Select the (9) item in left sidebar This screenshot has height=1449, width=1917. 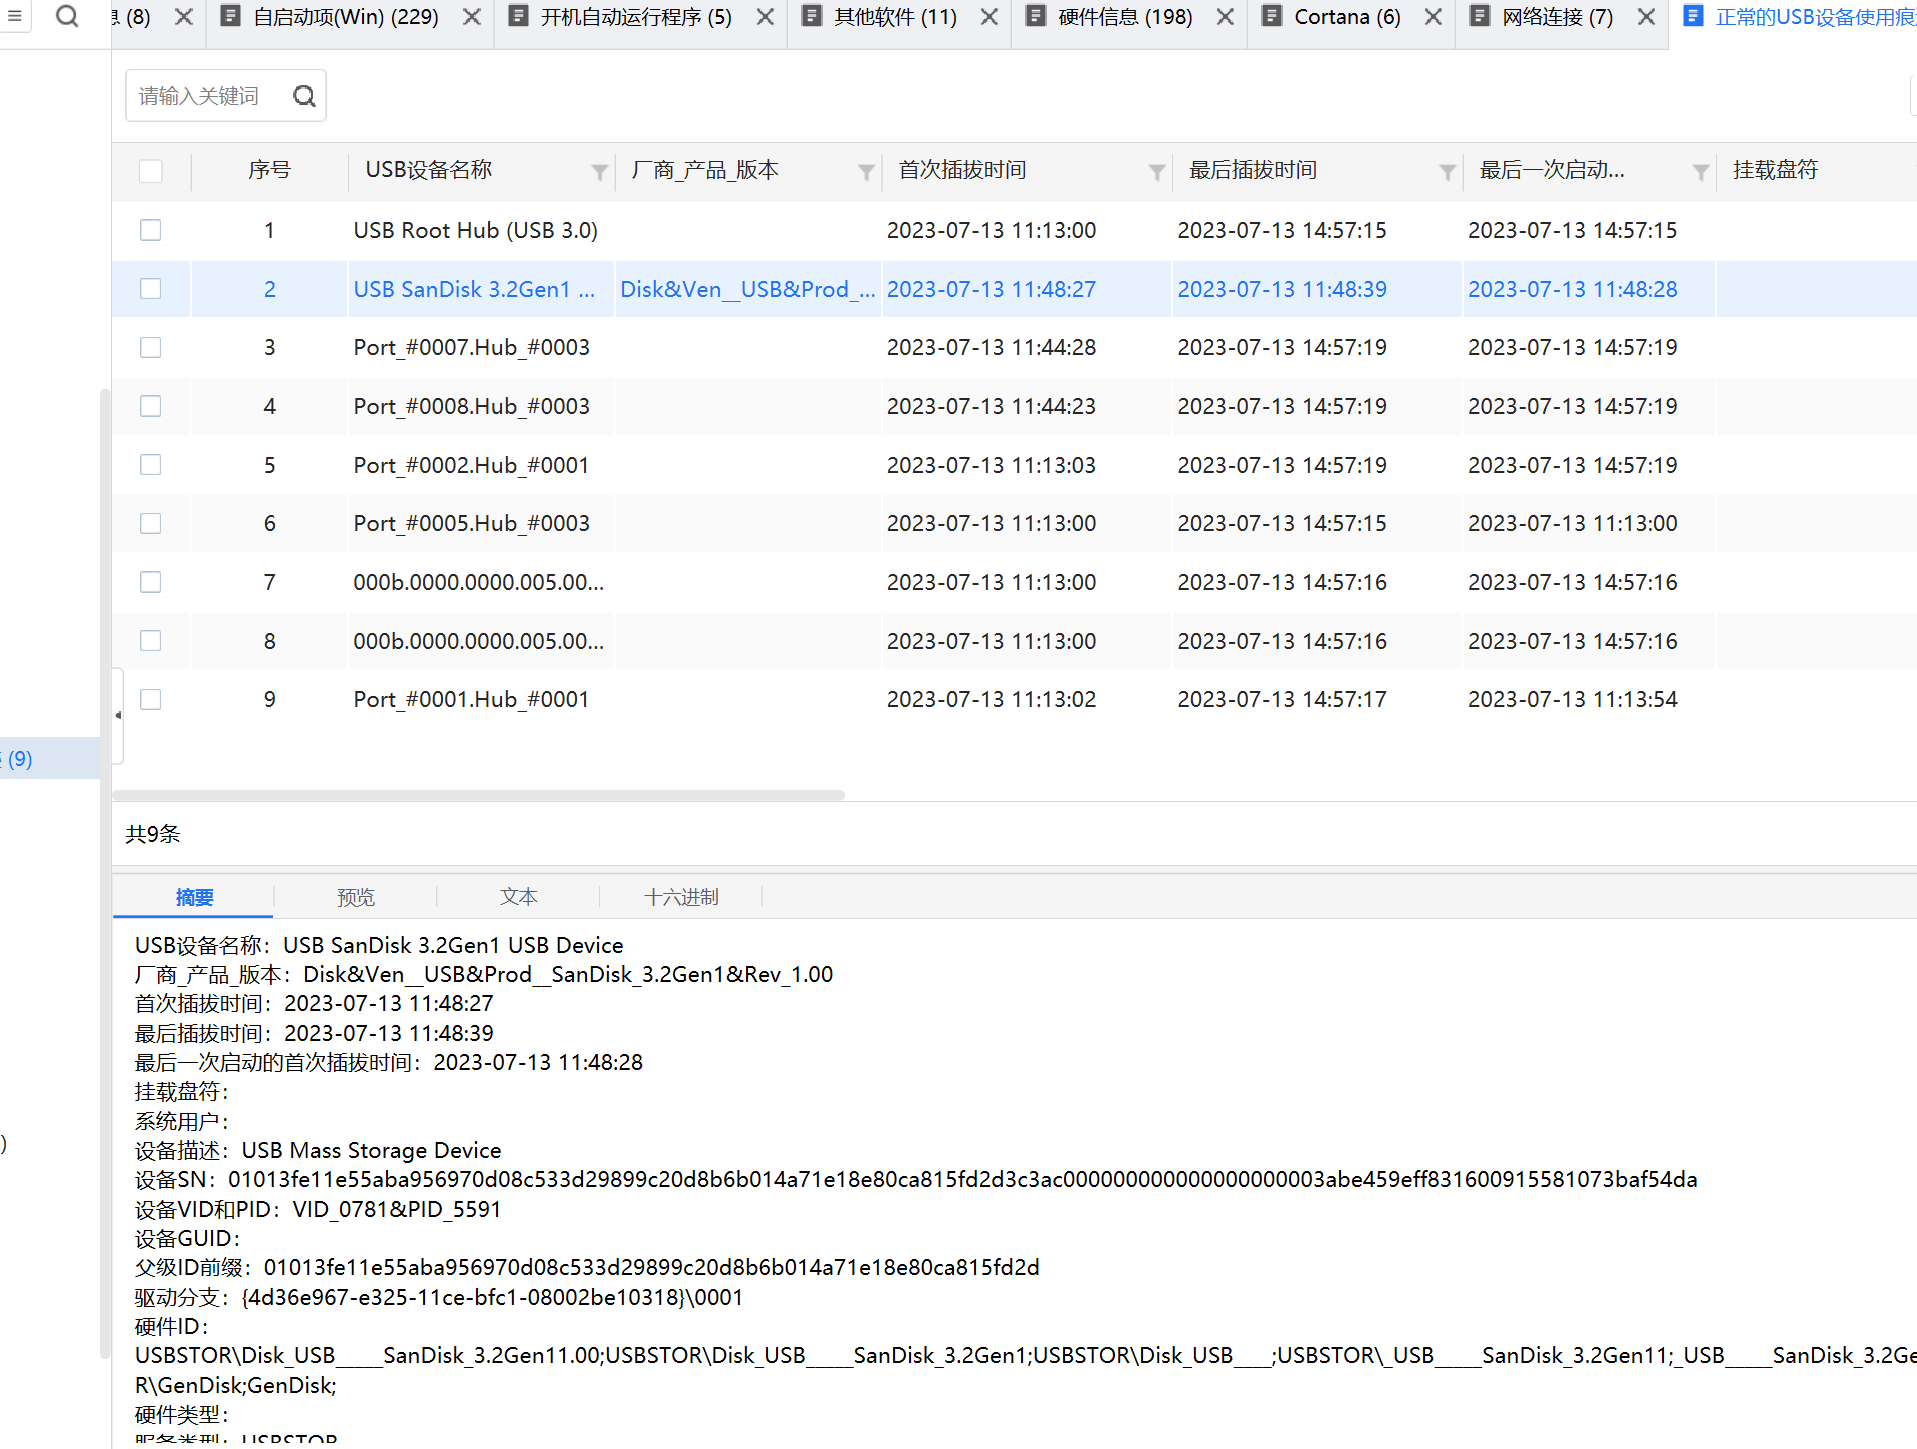pyautogui.click(x=50, y=758)
